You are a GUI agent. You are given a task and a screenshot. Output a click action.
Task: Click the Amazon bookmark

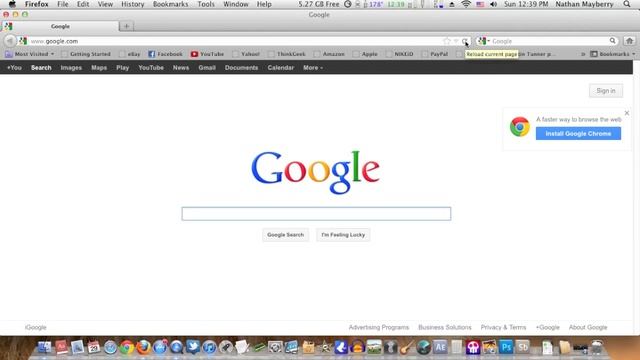point(329,54)
